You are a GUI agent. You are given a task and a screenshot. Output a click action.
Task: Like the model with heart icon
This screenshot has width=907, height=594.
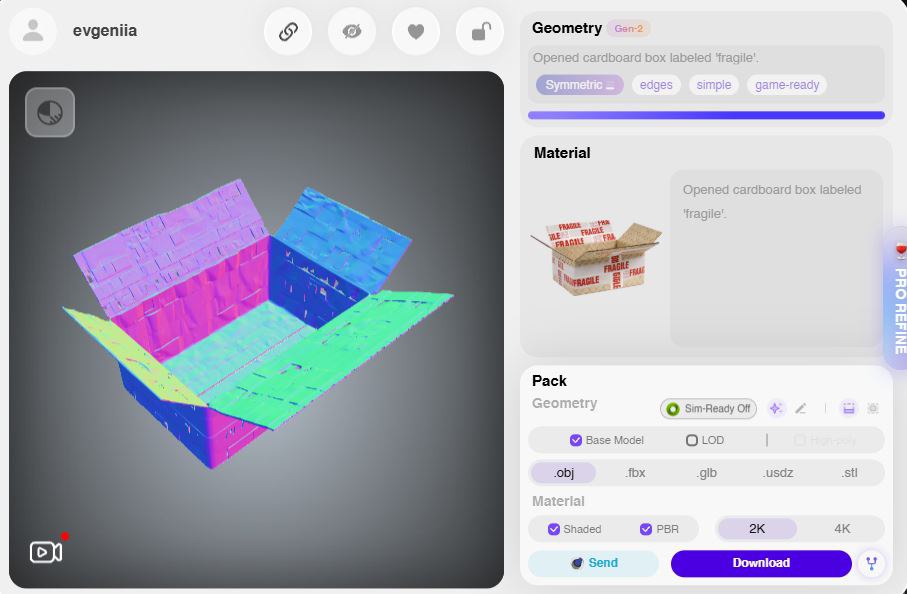point(416,31)
